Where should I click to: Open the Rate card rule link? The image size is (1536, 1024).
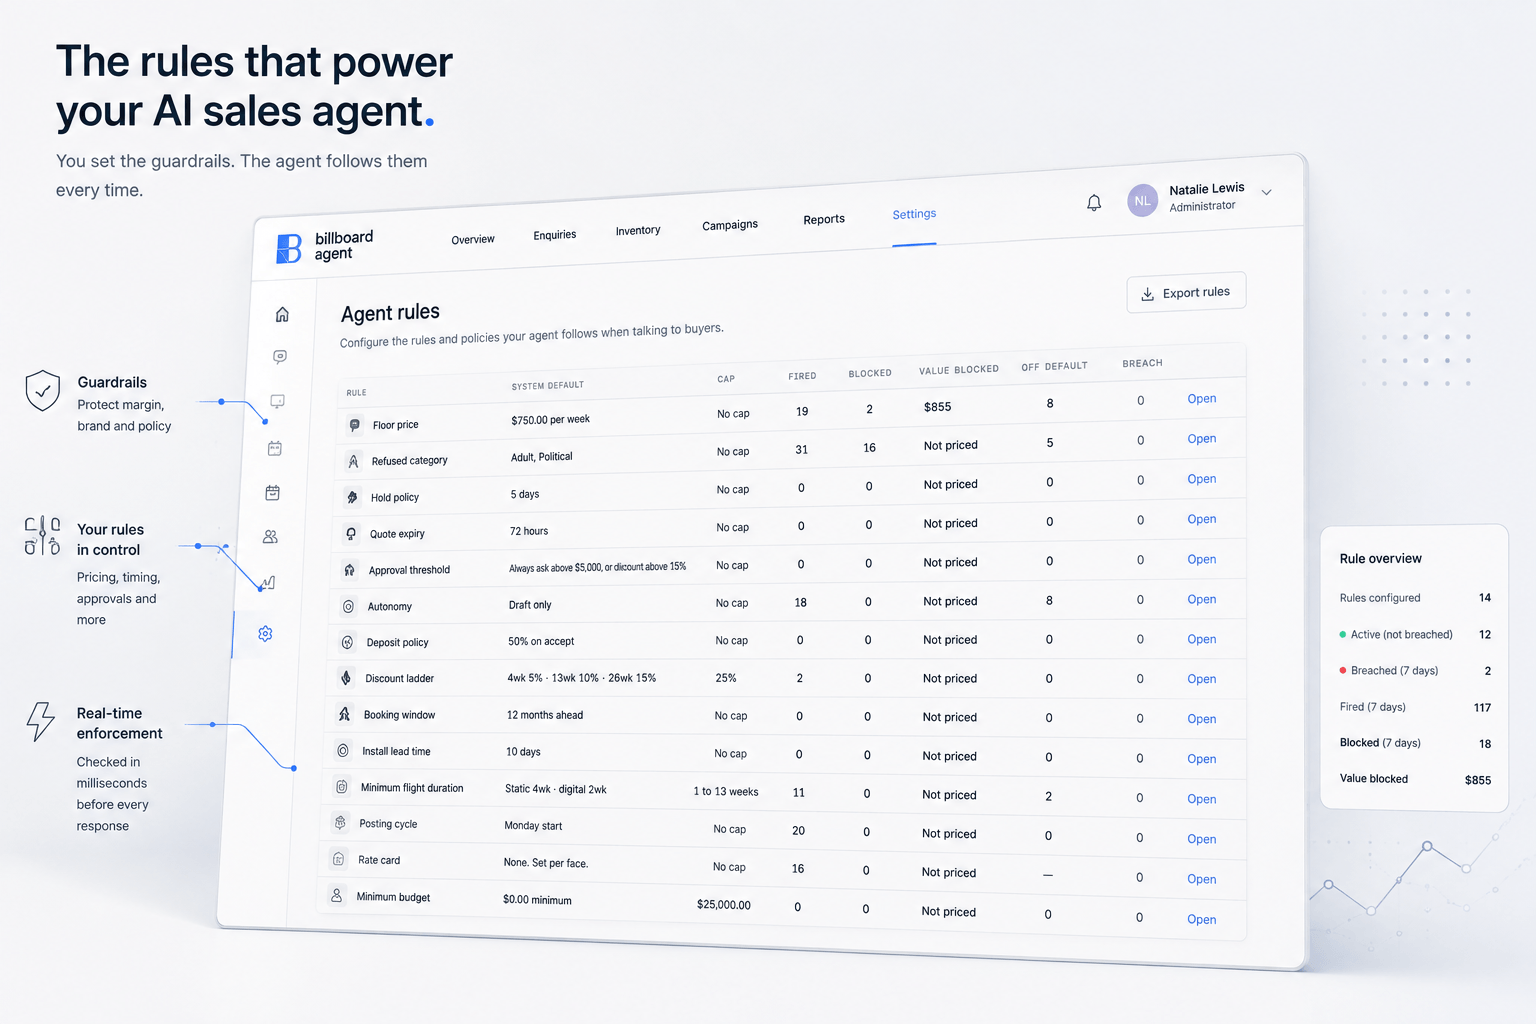(x=1202, y=880)
